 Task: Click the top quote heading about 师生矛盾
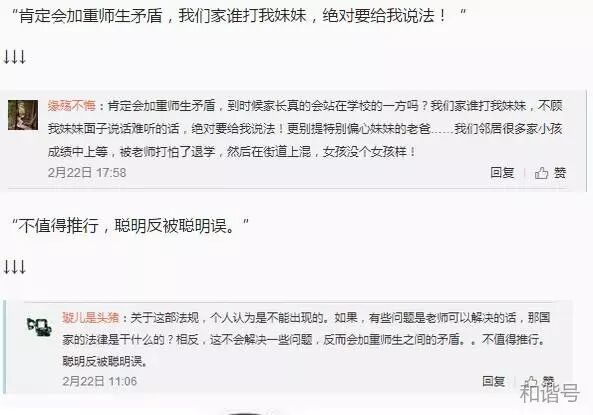pos(239,16)
